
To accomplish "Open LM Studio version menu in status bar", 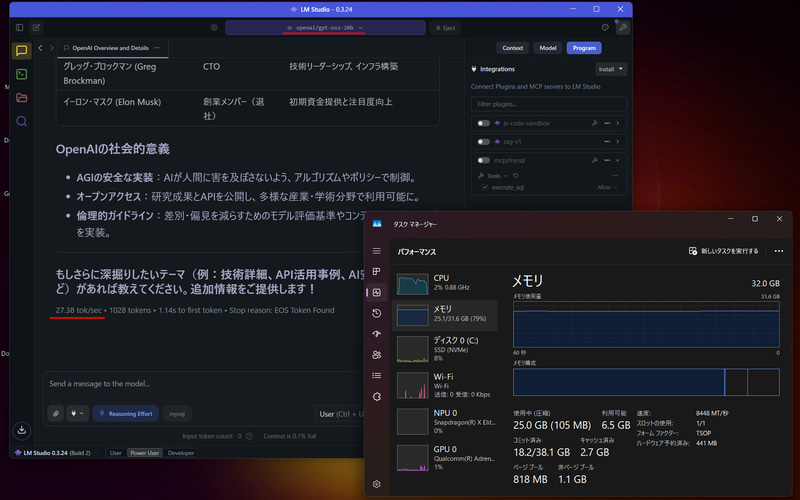I will (x=55, y=453).
